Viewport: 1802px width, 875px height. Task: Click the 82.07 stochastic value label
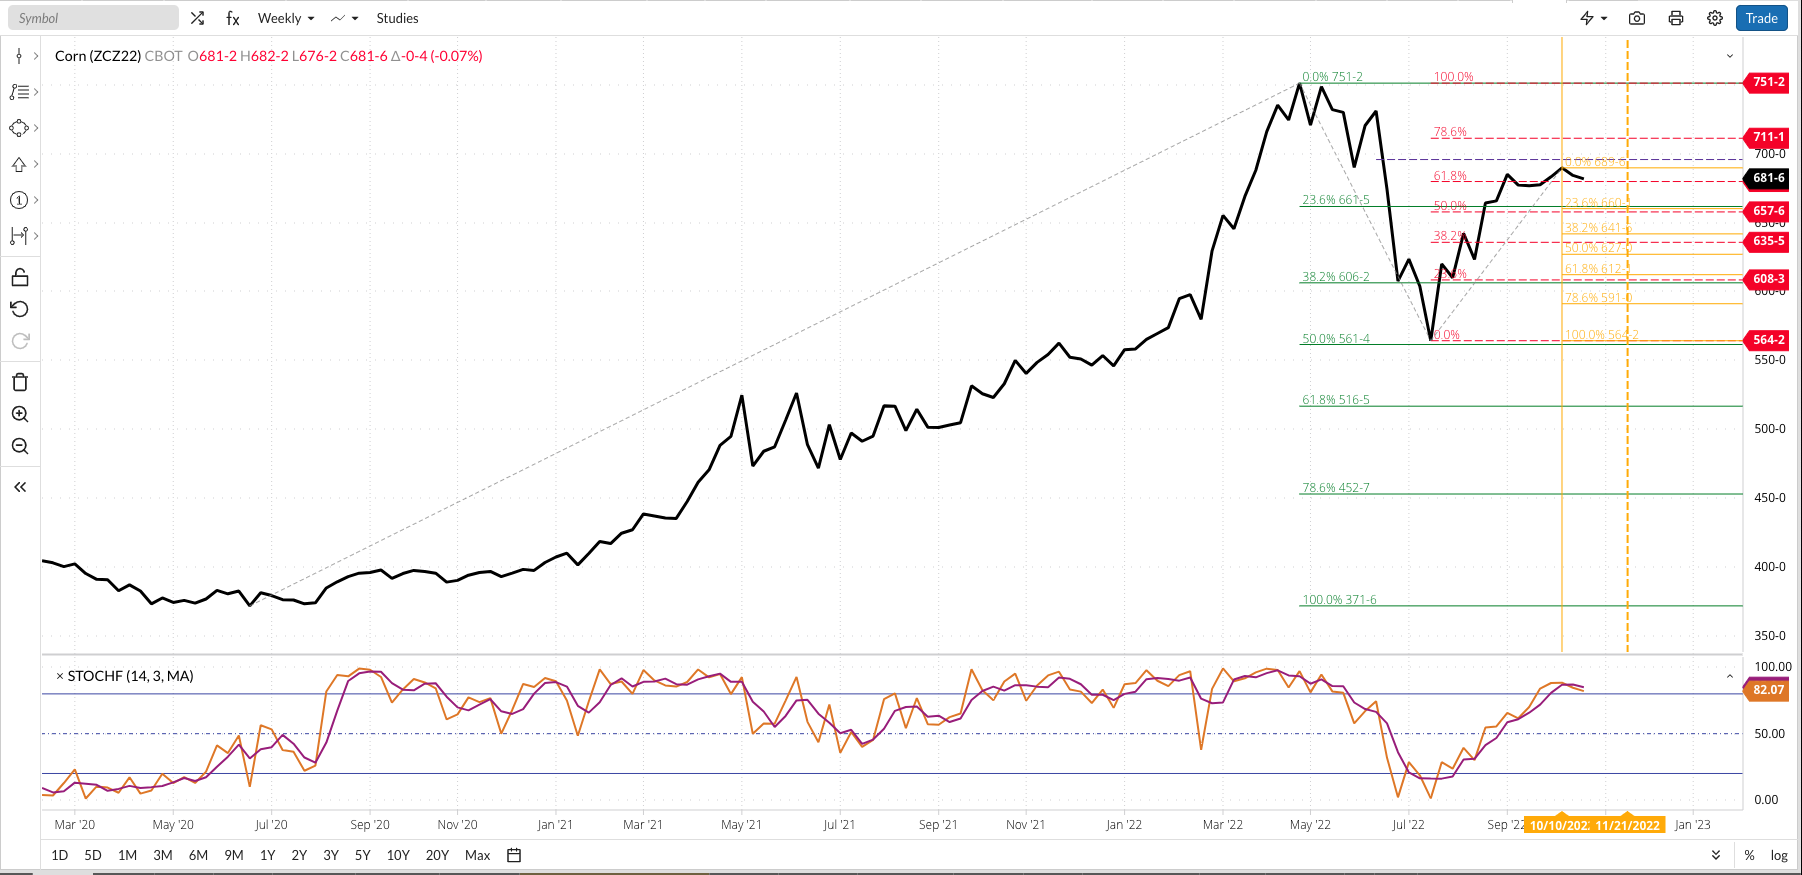click(1768, 690)
